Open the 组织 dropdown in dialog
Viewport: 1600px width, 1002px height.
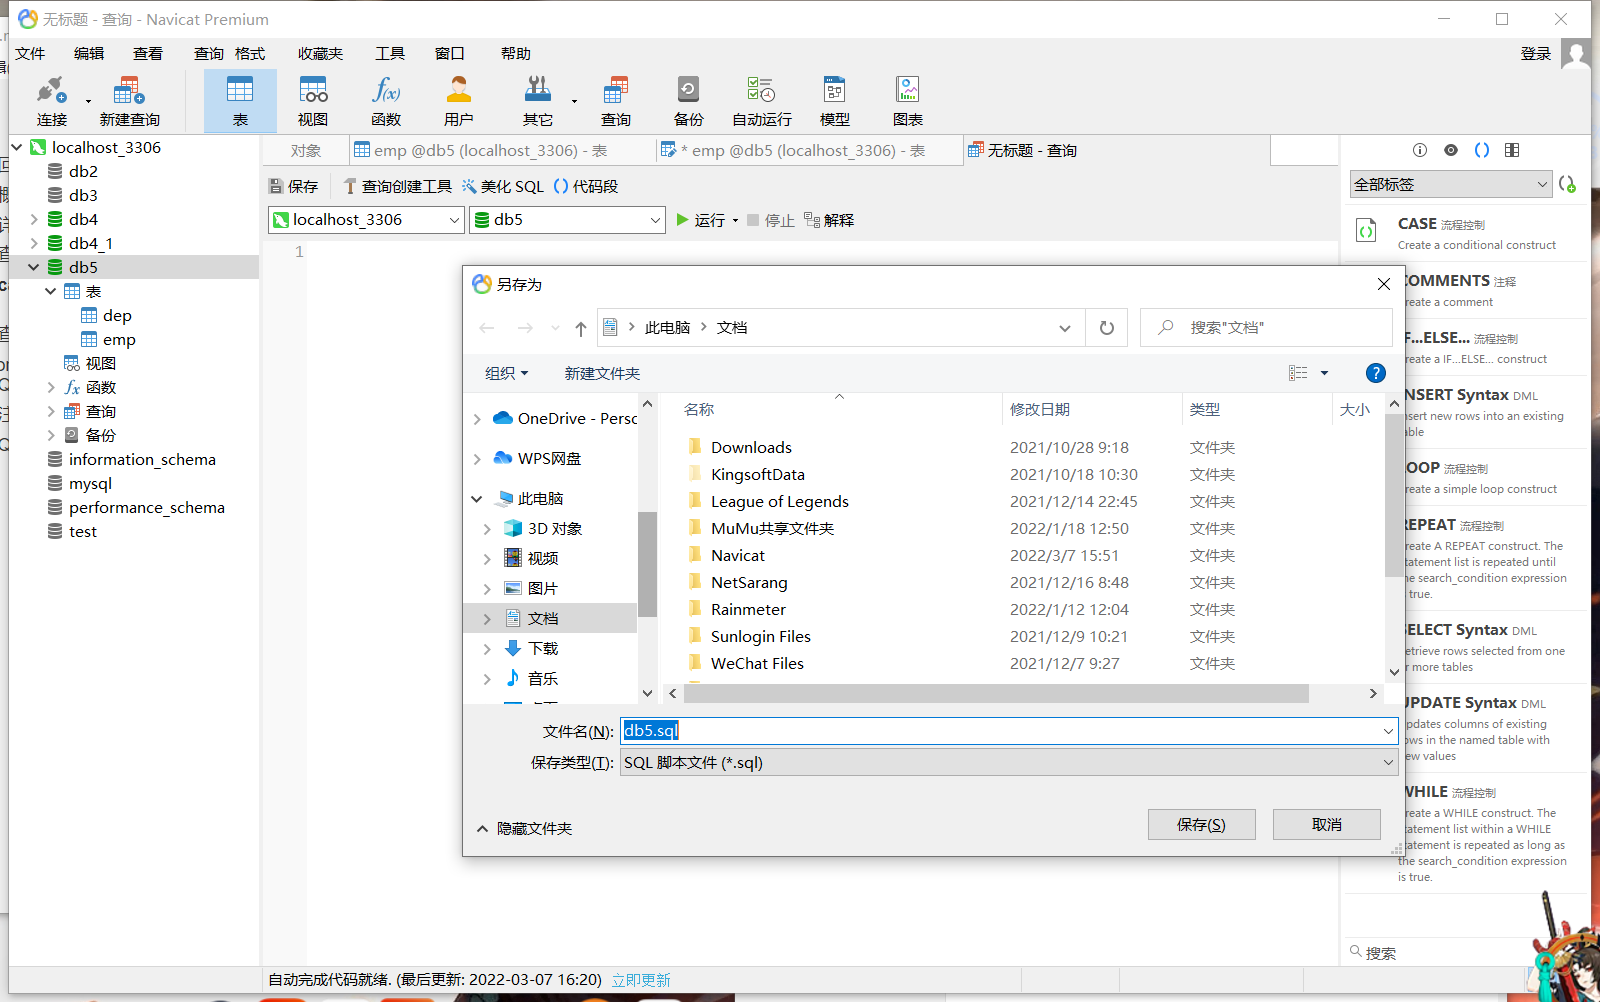[x=506, y=373]
